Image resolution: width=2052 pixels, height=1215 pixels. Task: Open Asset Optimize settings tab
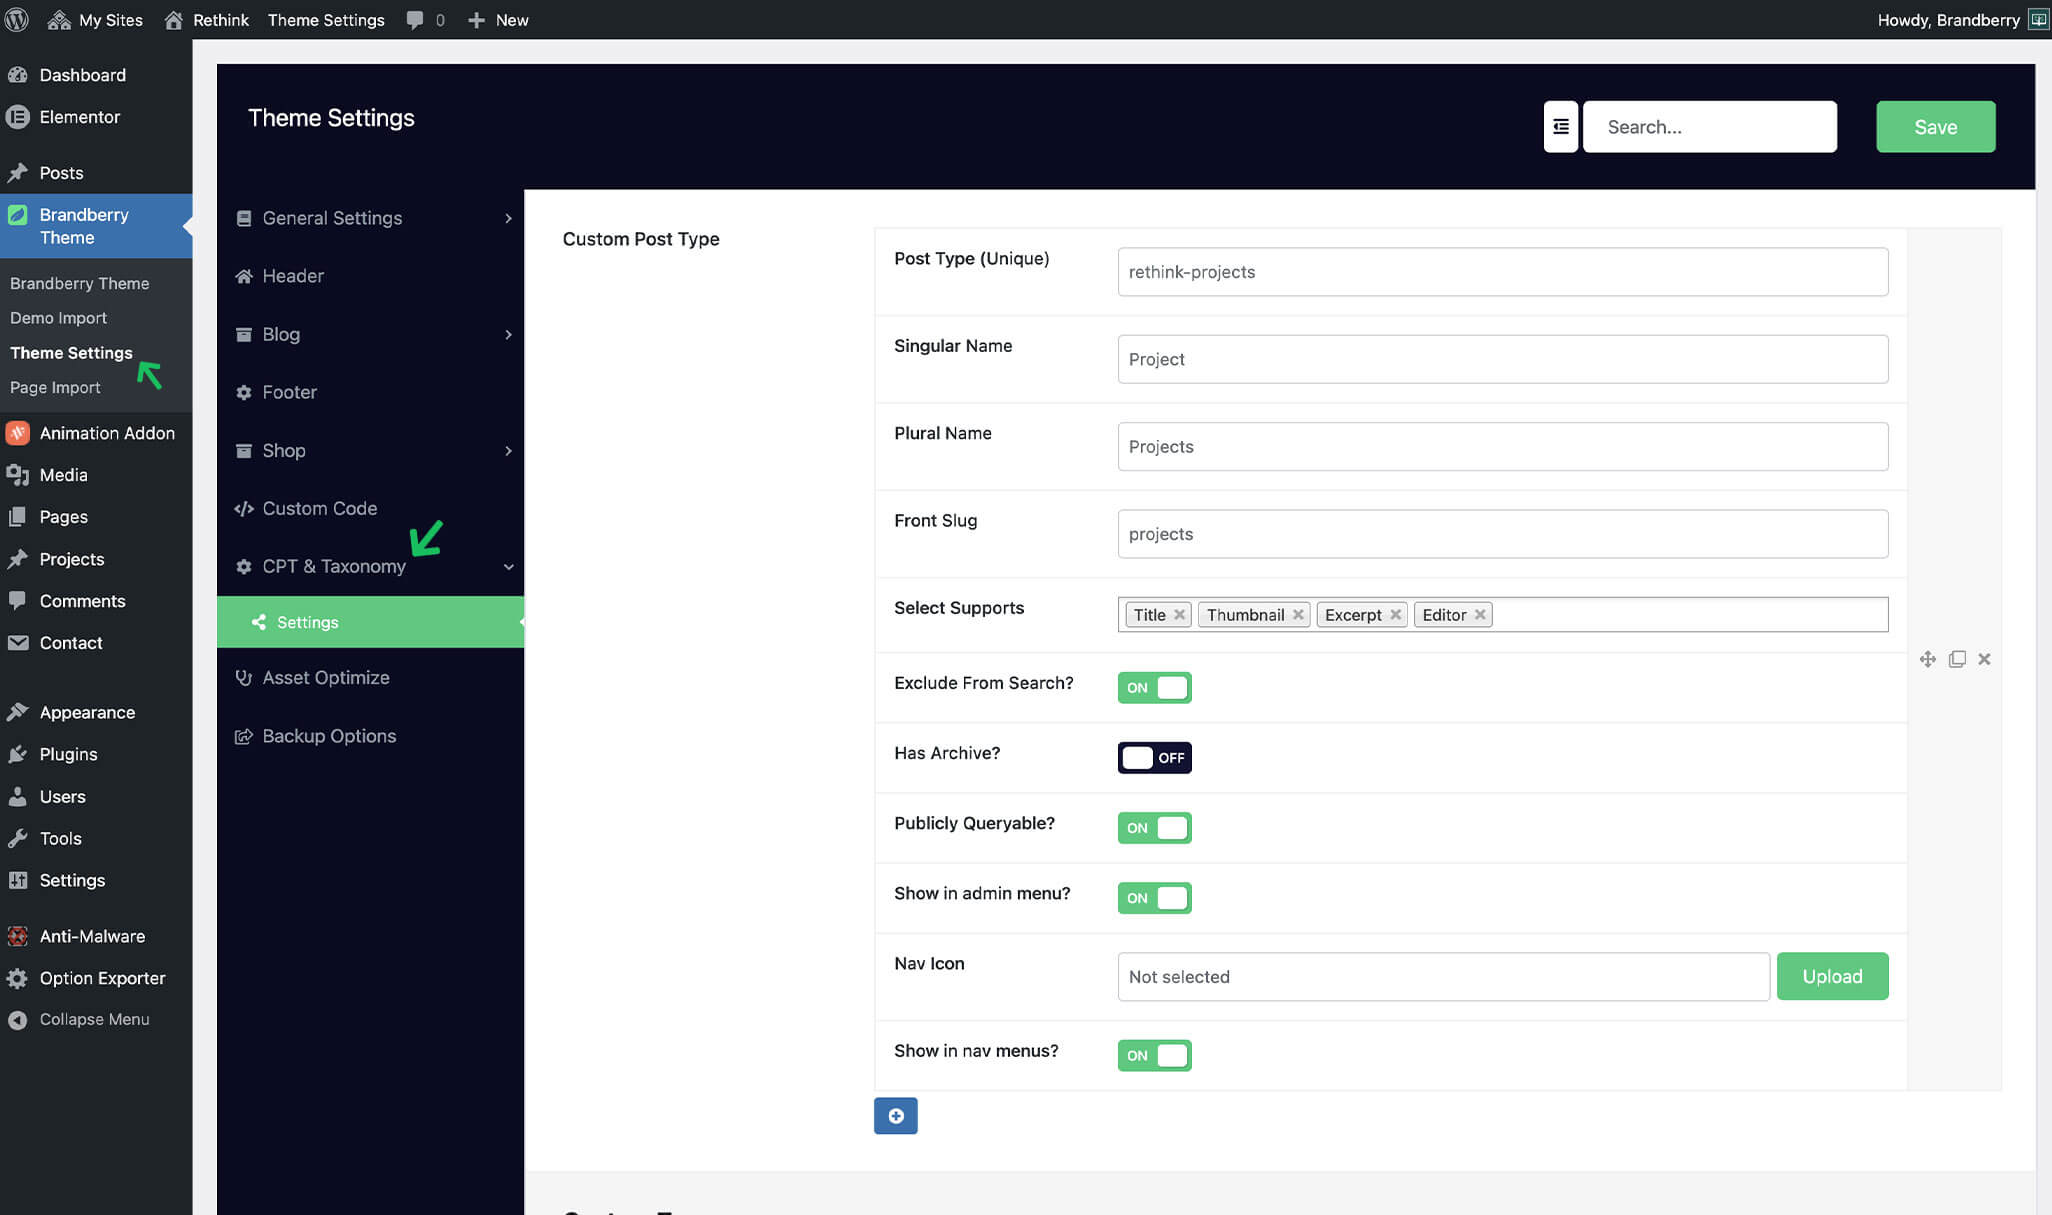click(x=326, y=678)
